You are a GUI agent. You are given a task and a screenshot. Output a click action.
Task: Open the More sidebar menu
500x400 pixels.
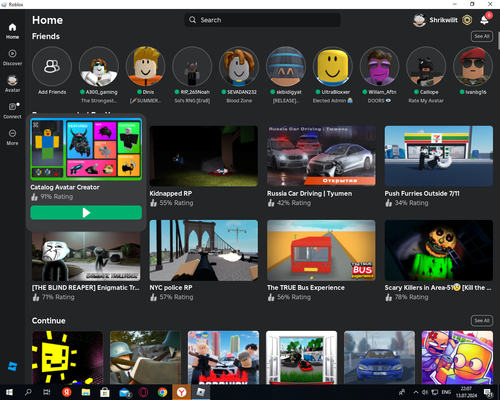click(x=12, y=133)
